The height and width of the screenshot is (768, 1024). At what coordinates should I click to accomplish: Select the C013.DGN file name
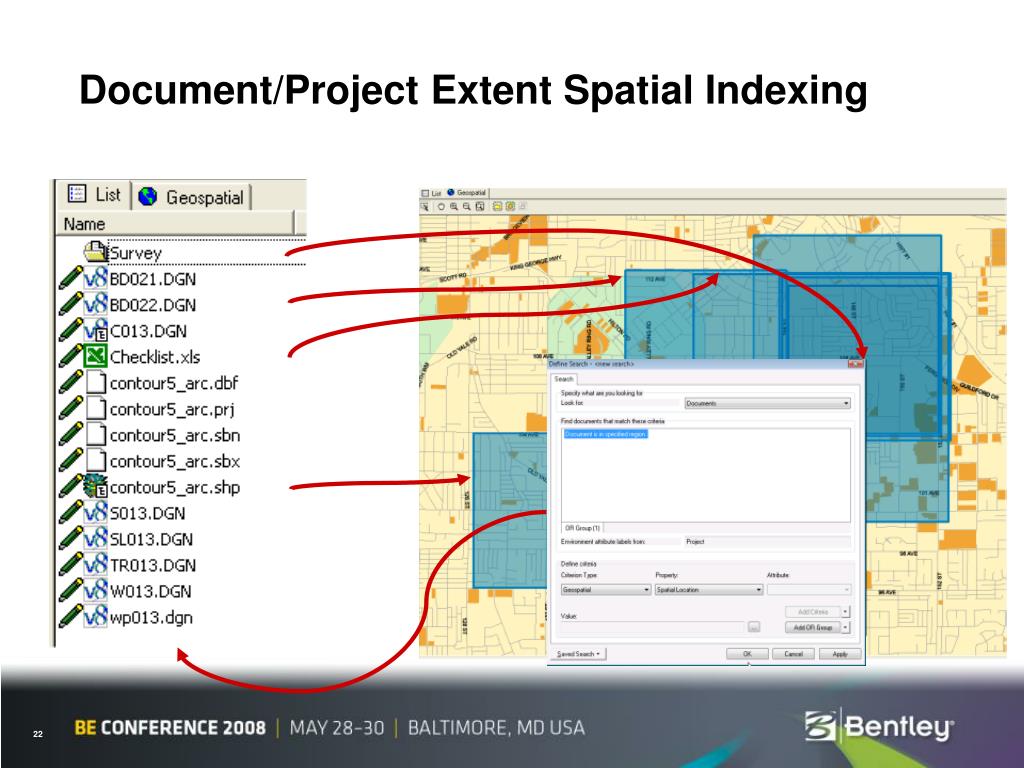(x=148, y=331)
